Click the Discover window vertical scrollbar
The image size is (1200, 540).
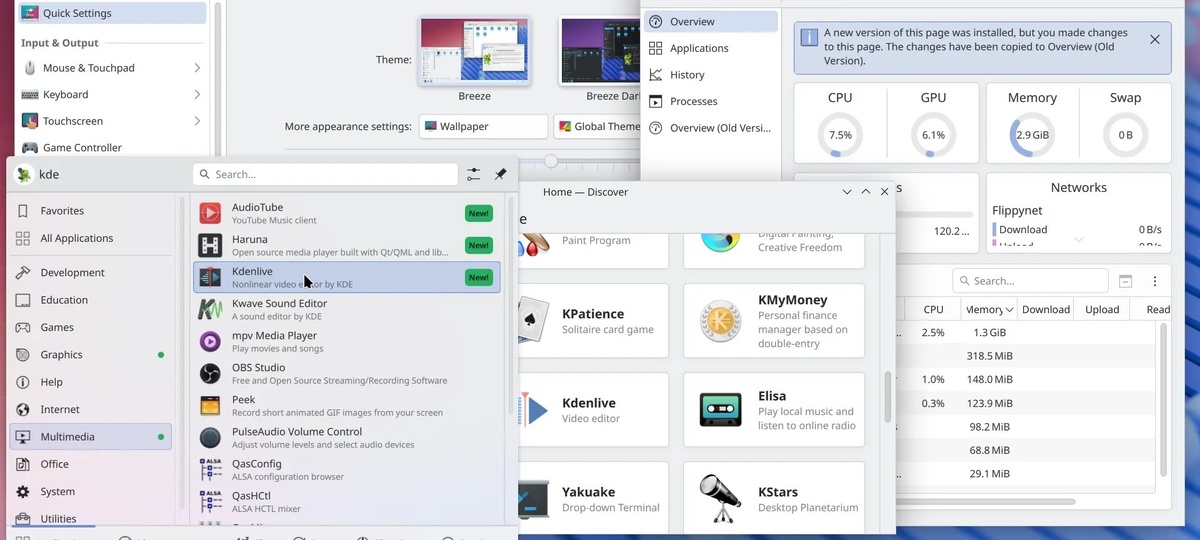[x=887, y=397]
